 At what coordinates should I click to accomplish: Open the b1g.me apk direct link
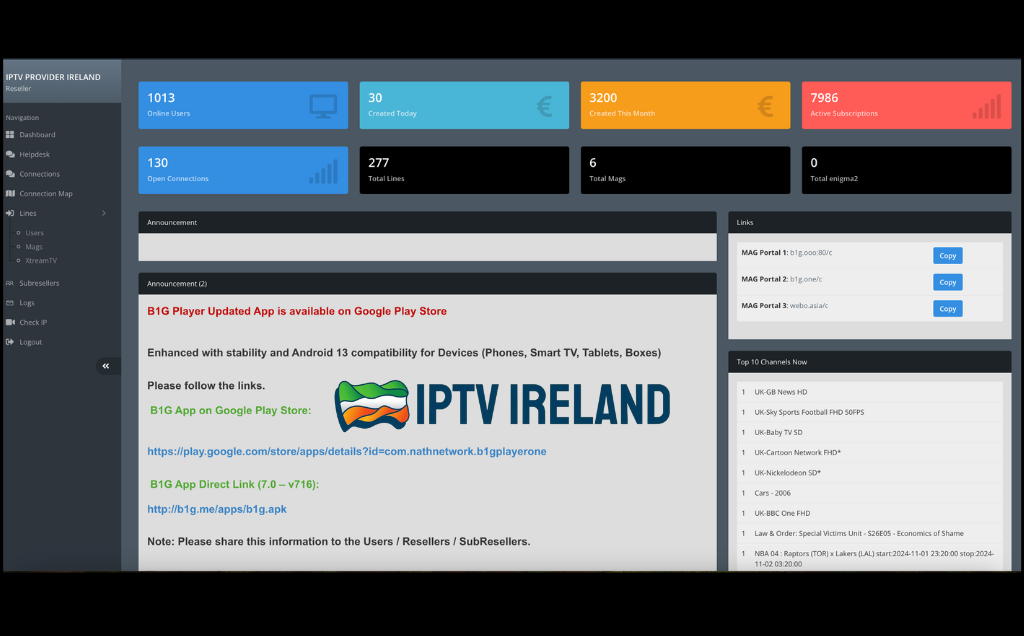click(x=217, y=509)
